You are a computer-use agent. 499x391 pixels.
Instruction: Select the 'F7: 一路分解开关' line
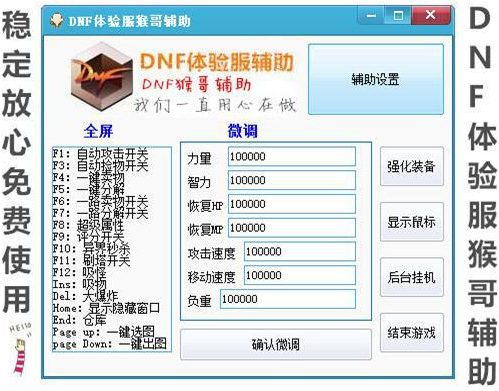click(x=100, y=213)
